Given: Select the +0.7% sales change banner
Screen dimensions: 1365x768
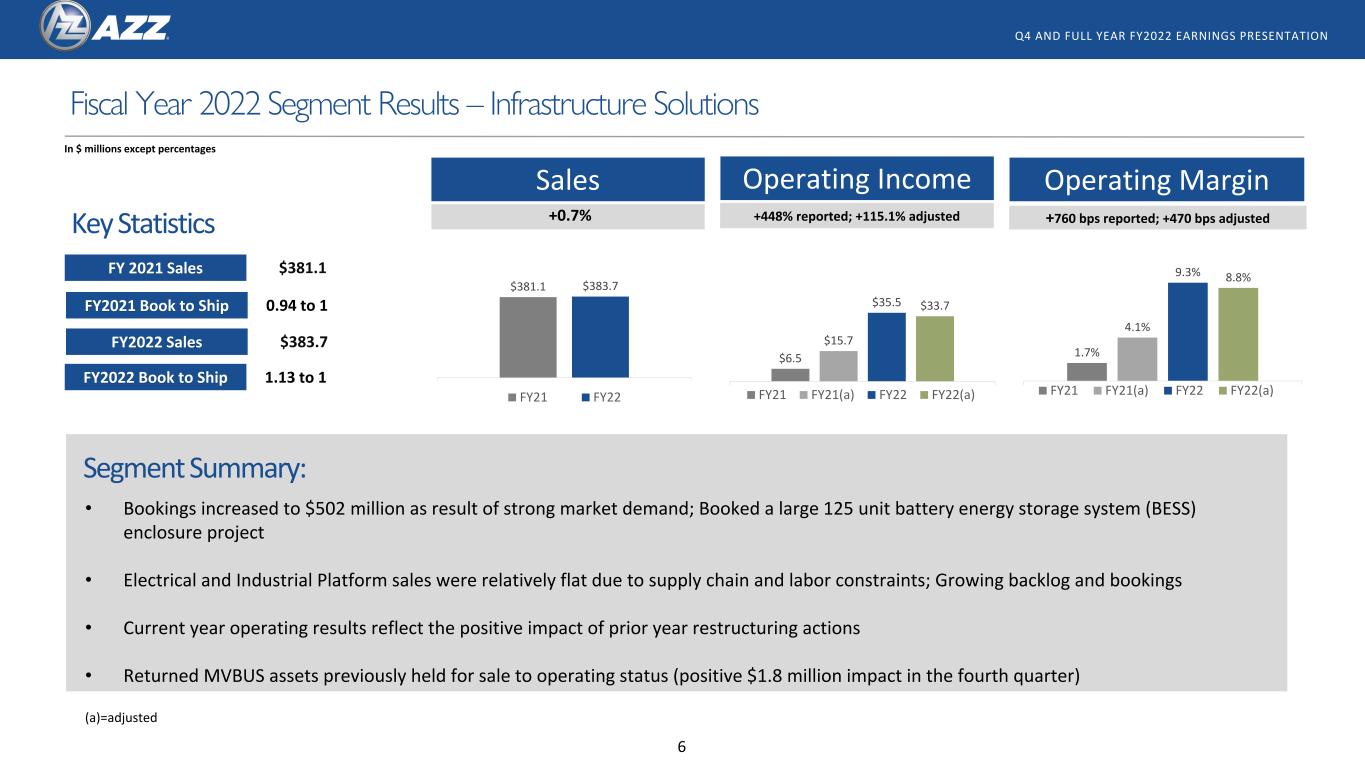Looking at the screenshot, I should click(567, 215).
